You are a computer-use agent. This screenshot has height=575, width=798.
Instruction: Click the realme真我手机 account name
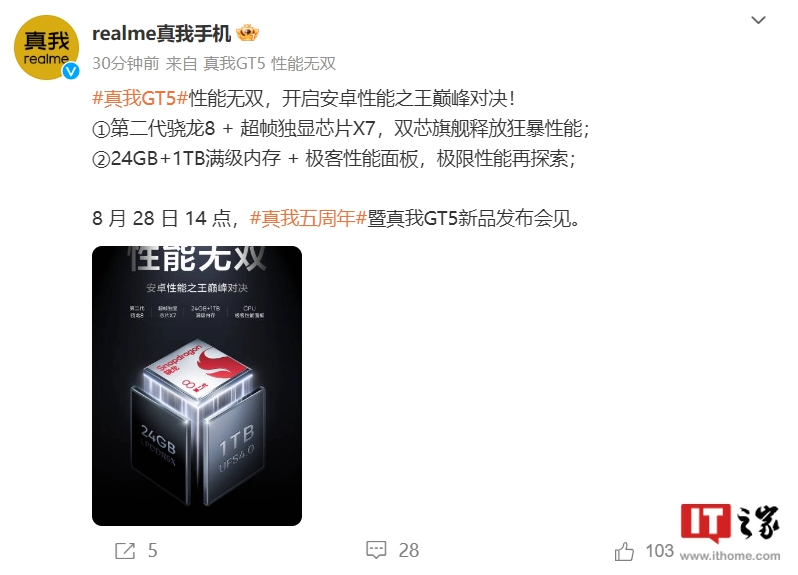click(x=161, y=34)
